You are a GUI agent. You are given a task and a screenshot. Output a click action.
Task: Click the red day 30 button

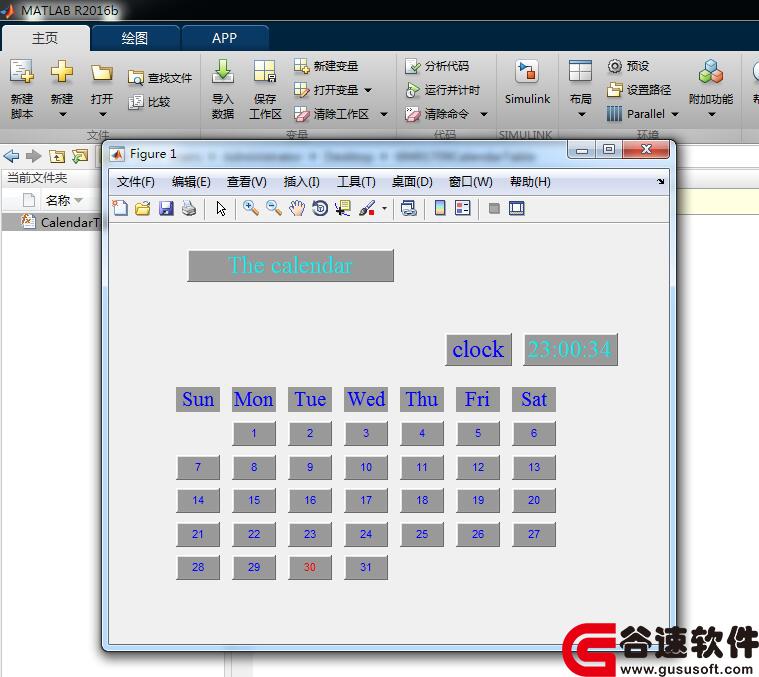(x=310, y=567)
